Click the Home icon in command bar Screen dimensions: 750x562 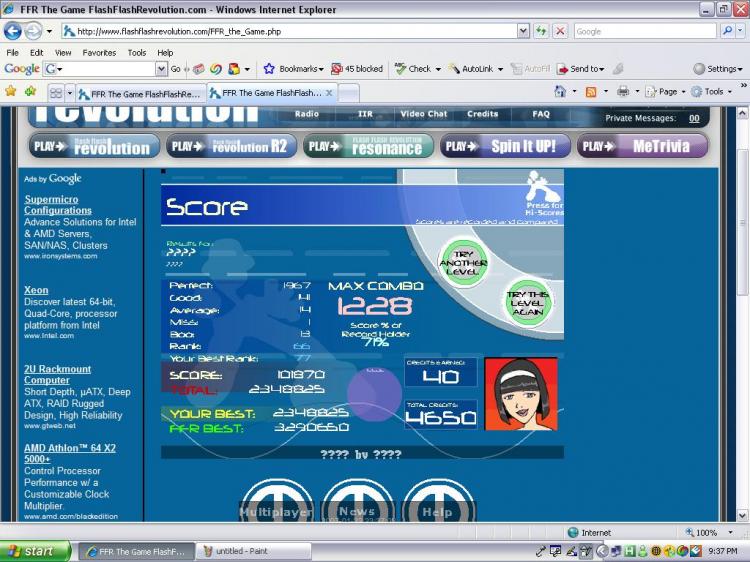pyautogui.click(x=561, y=91)
